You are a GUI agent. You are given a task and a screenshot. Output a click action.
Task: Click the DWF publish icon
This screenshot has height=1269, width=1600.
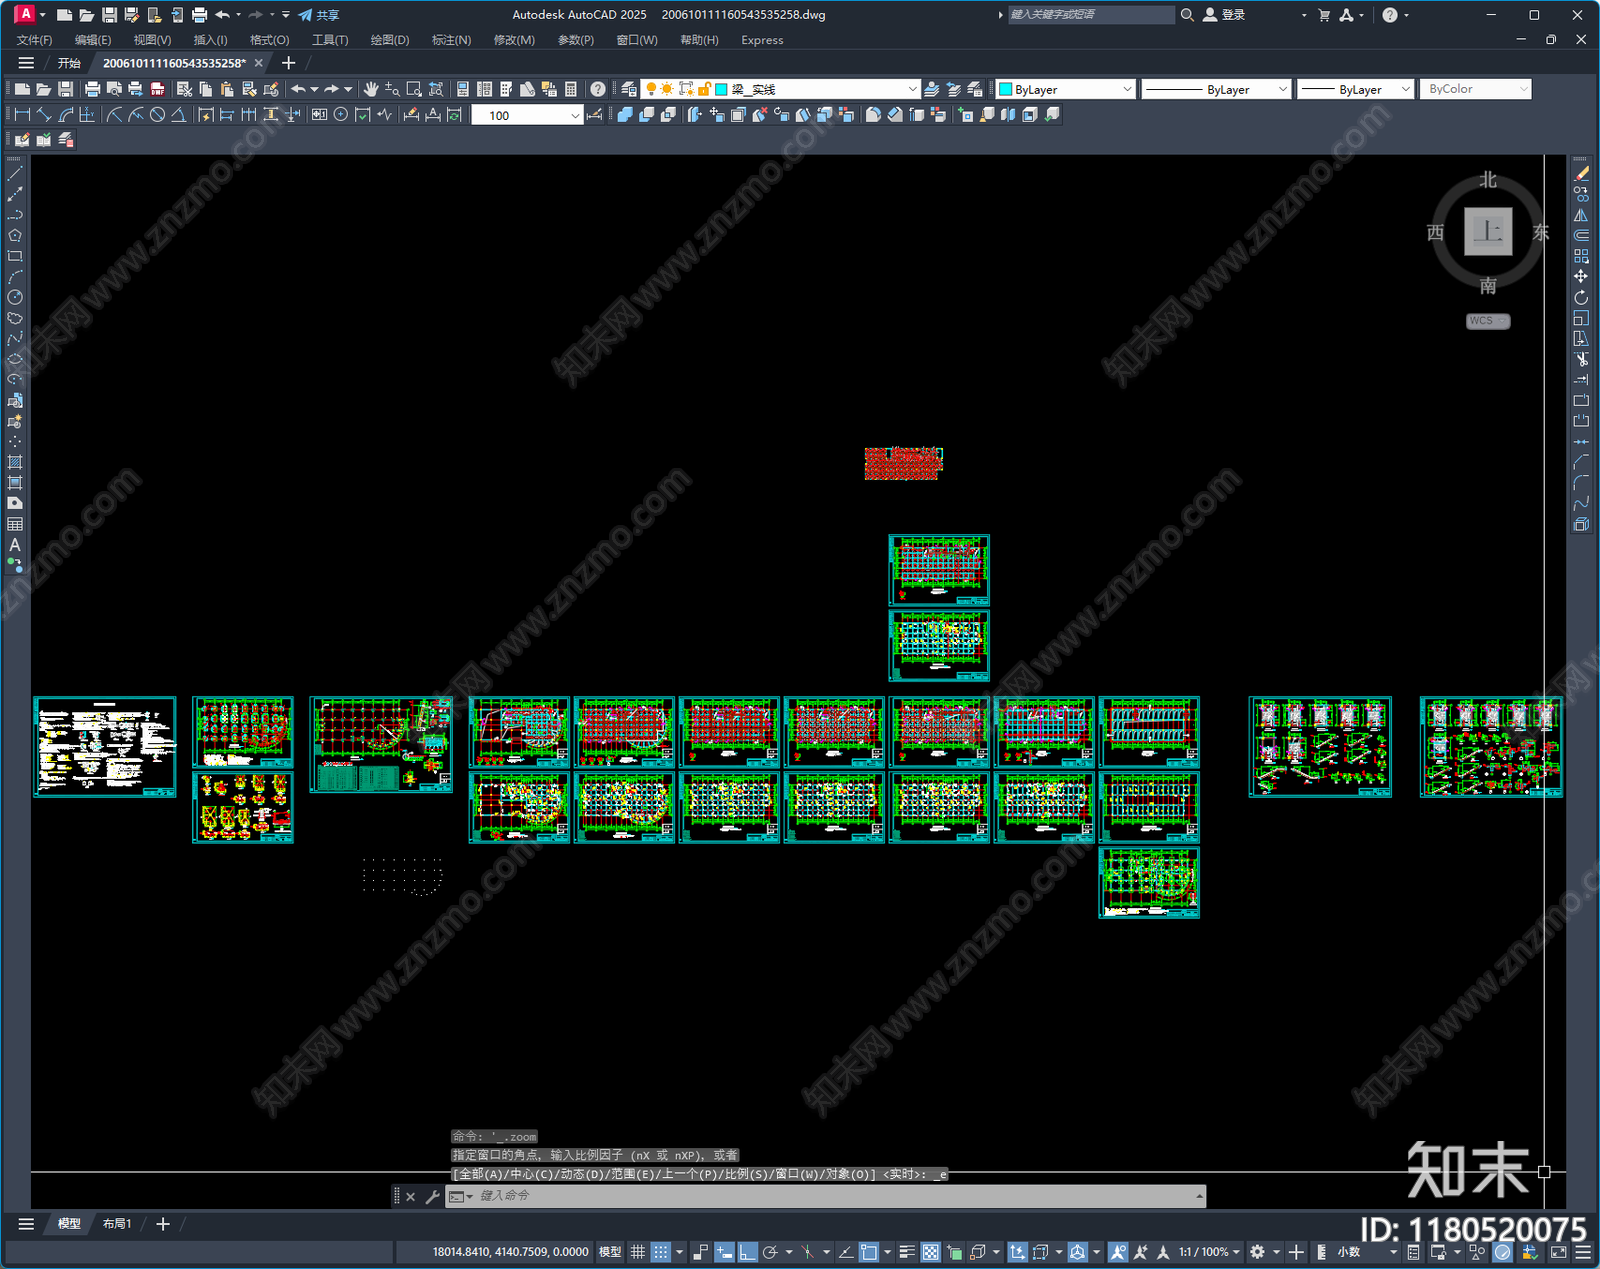(157, 89)
